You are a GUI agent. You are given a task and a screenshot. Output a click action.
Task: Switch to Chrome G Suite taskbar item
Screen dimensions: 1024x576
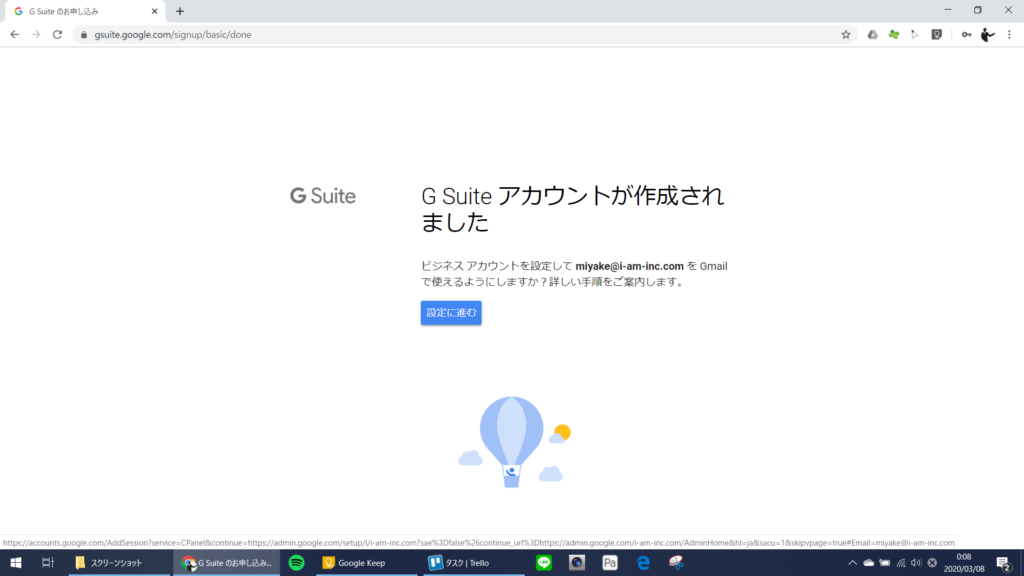pos(227,563)
